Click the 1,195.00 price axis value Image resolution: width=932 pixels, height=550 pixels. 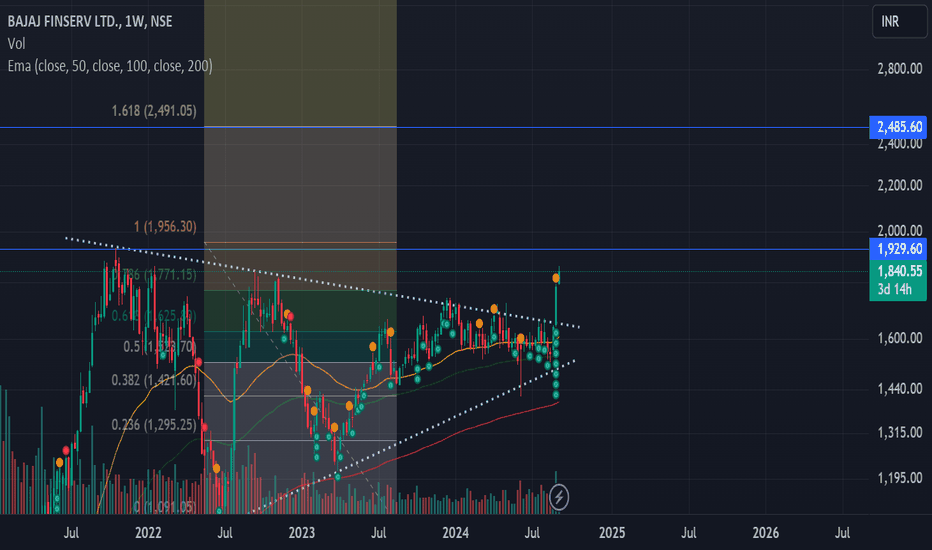(x=900, y=477)
